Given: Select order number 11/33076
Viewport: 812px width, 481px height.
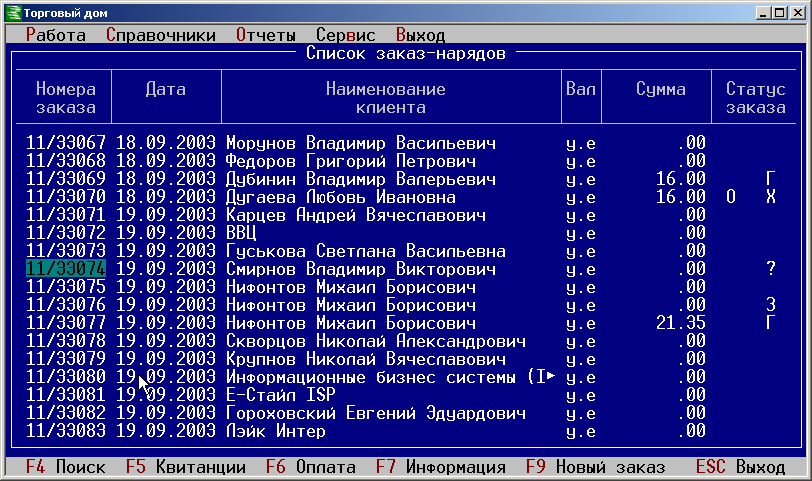Looking at the screenshot, I should point(66,304).
